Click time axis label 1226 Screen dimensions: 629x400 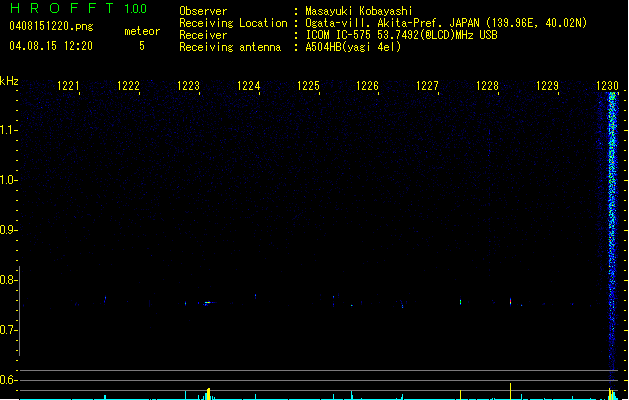point(368,86)
